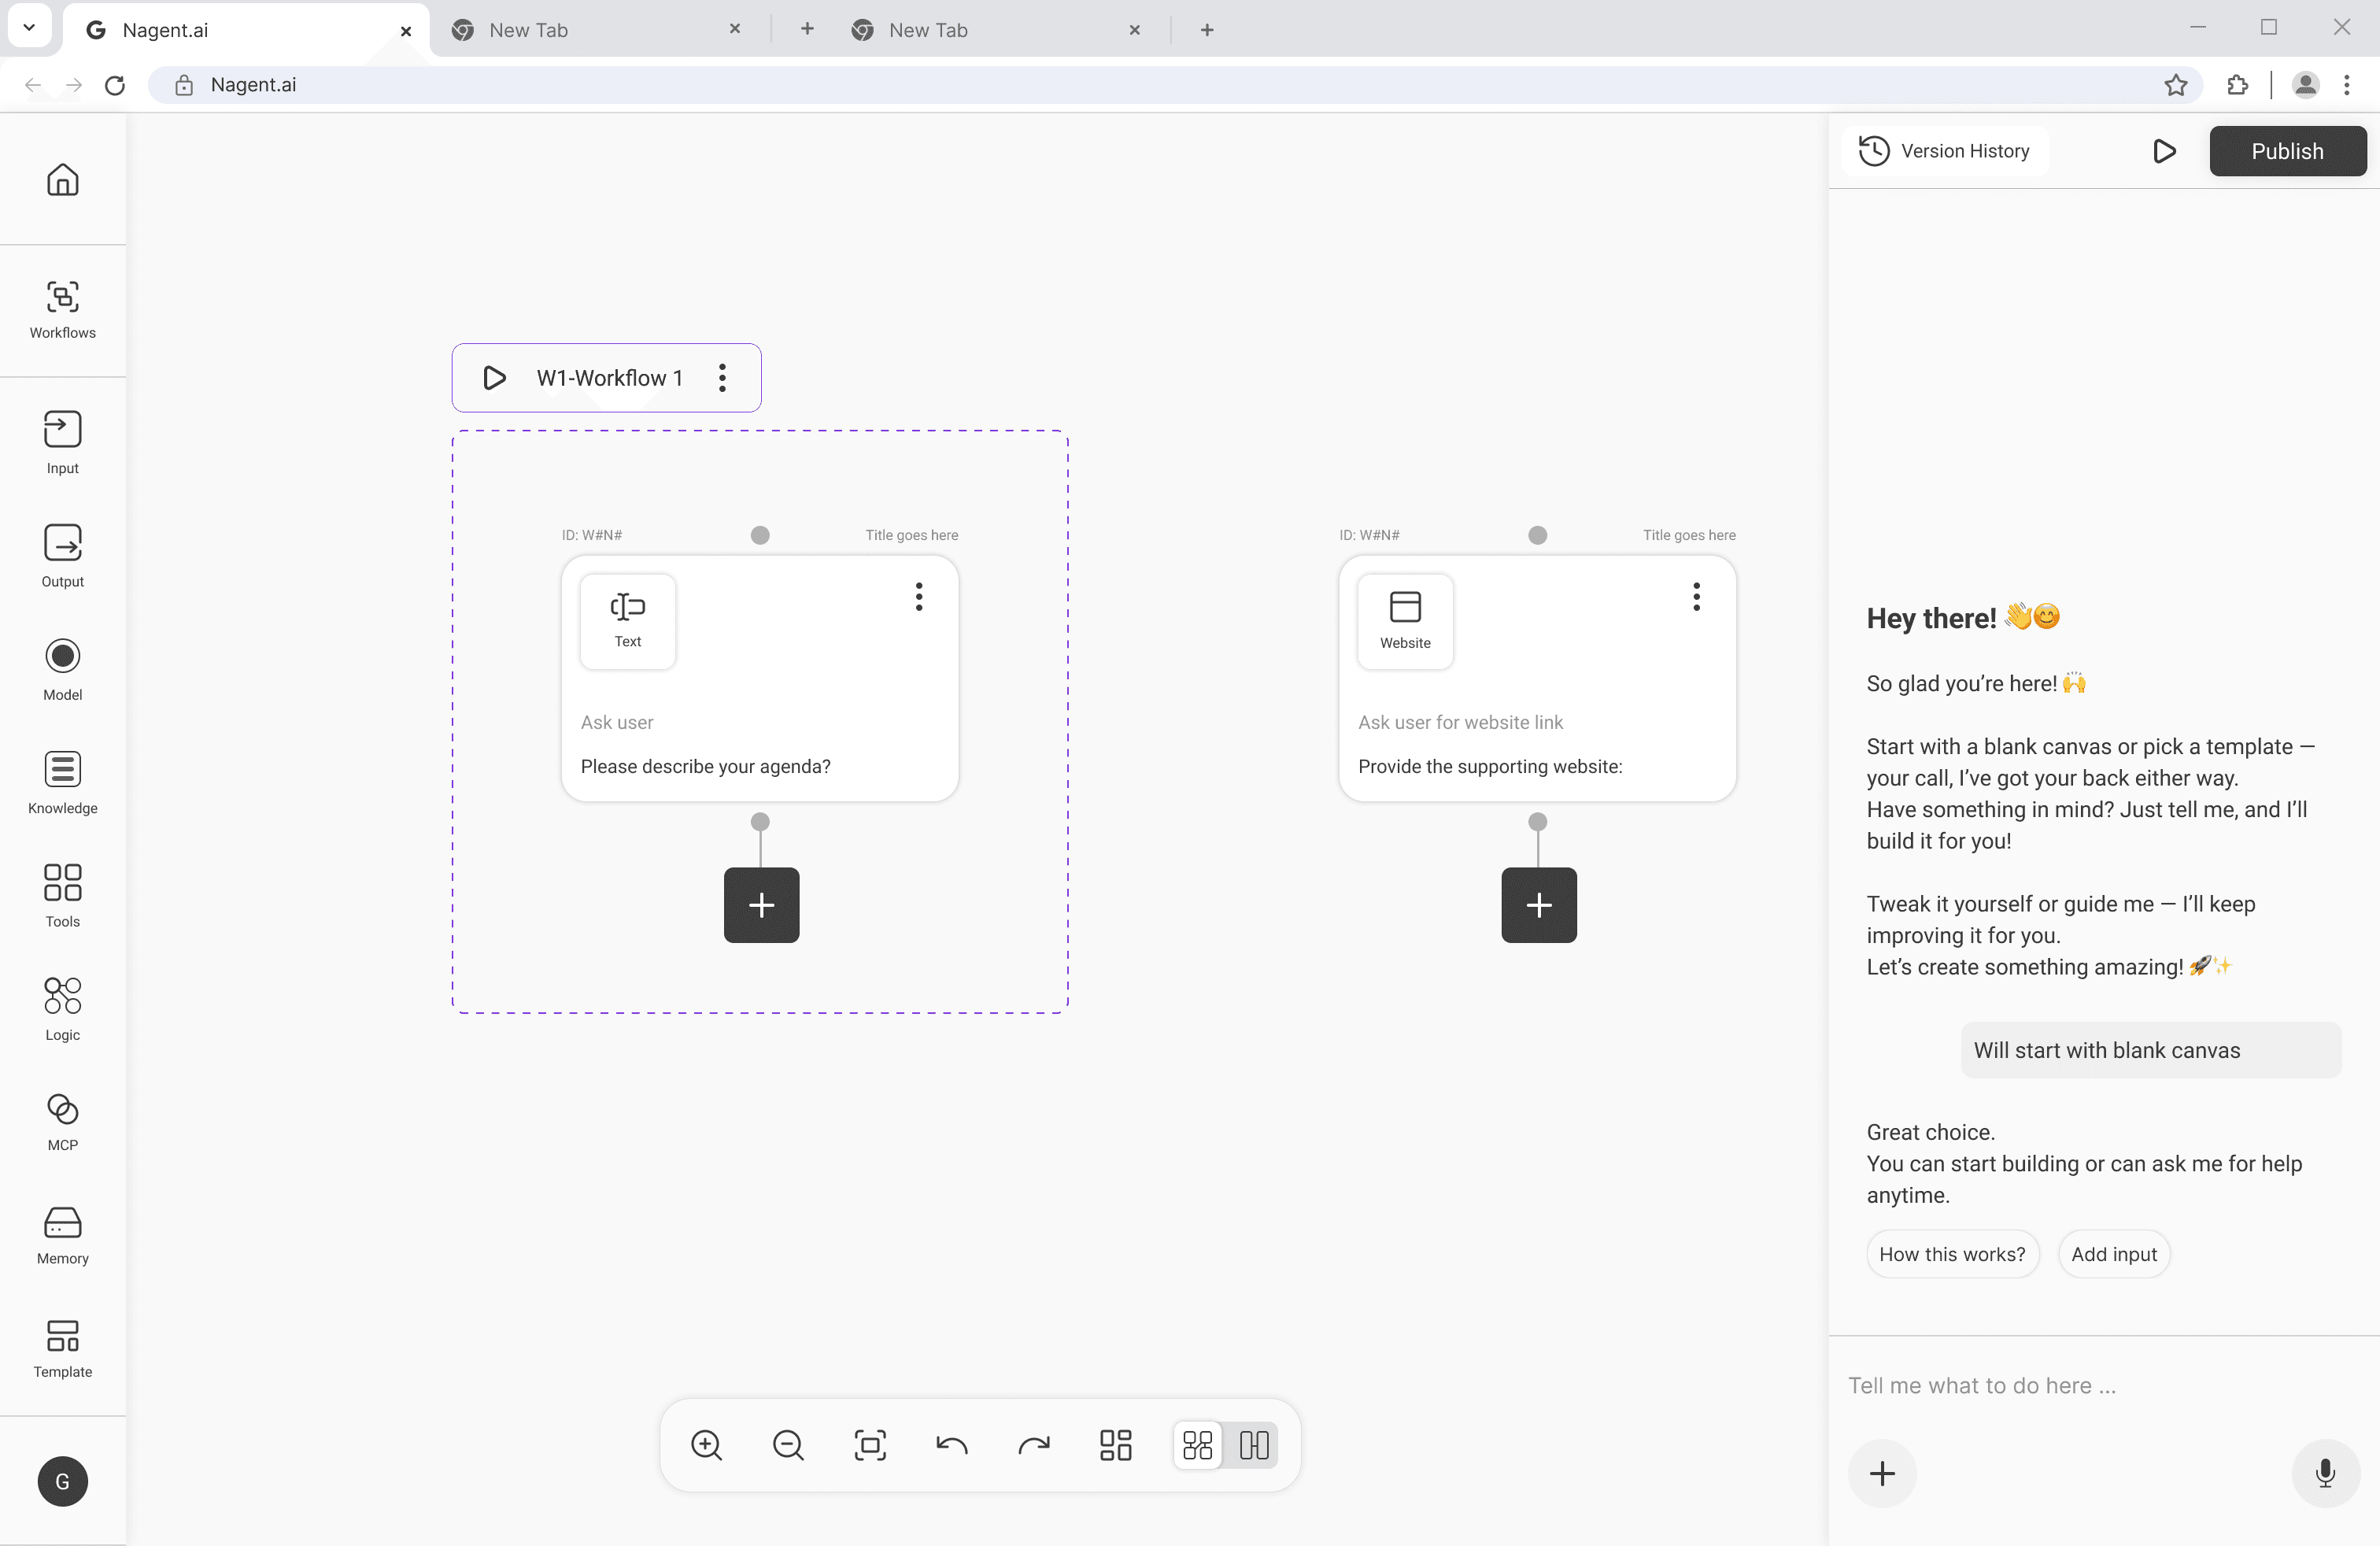Click the Publish button
The height and width of the screenshot is (1546, 2380).
click(x=2287, y=151)
